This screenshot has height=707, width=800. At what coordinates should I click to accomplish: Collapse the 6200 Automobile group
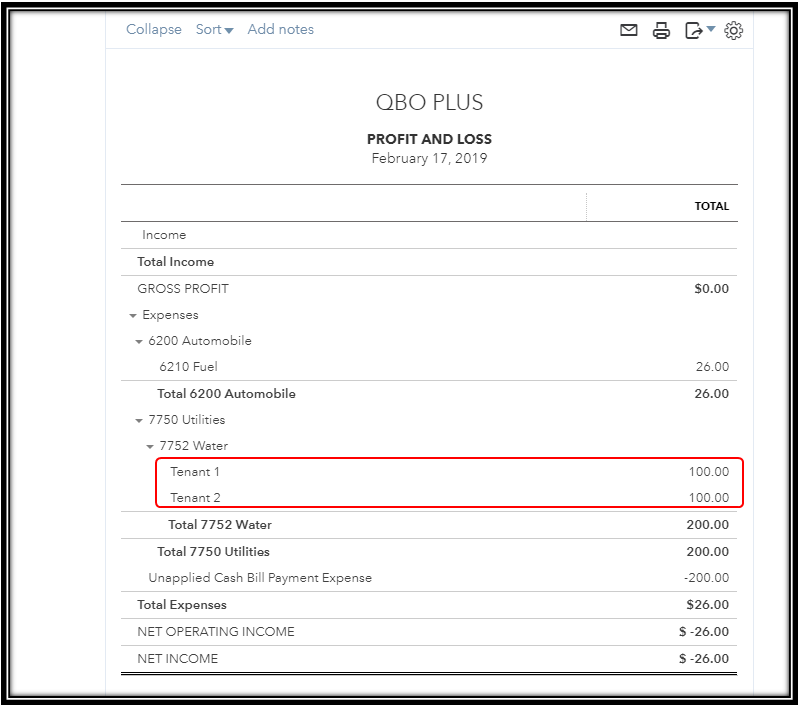(x=139, y=342)
